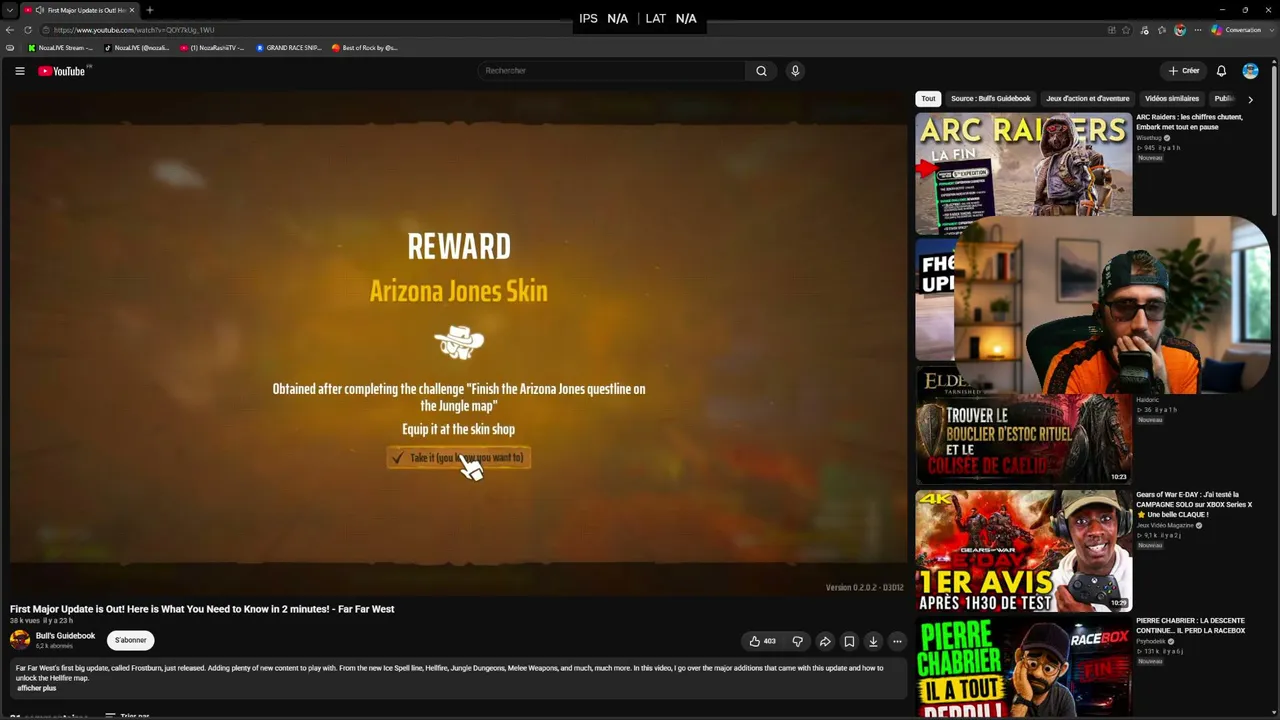1280x720 pixels.
Task: Open the ARC Raiders video title
Action: point(1189,122)
